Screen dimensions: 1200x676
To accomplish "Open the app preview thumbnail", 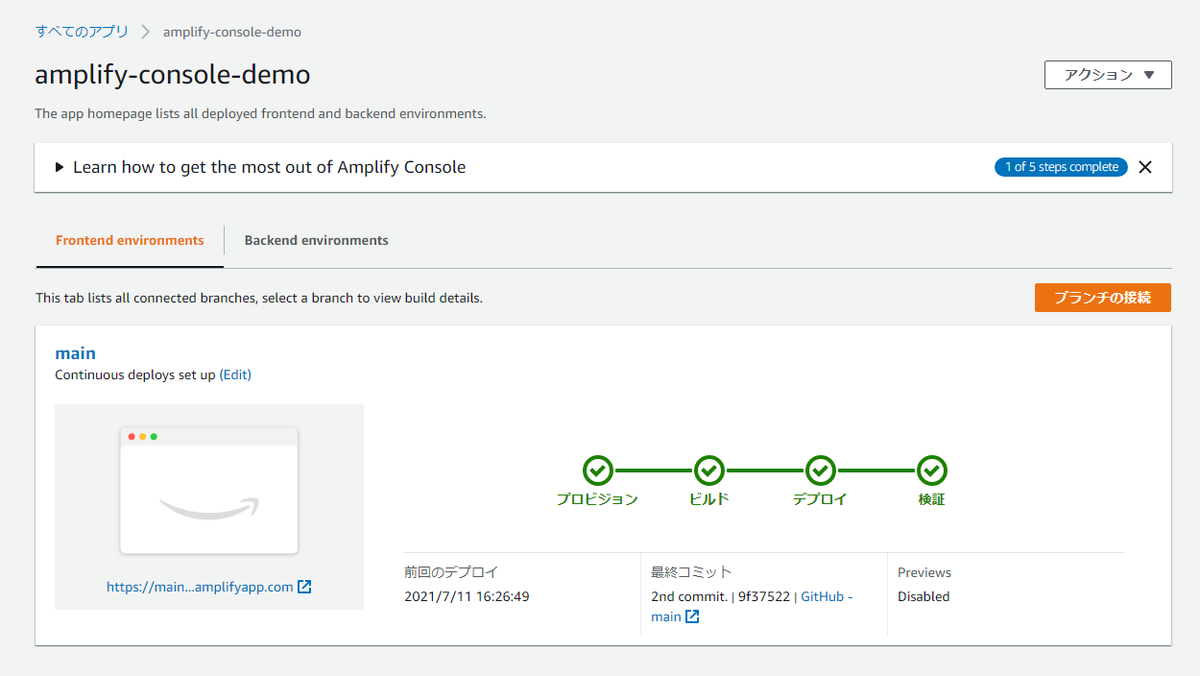I will click(x=209, y=490).
